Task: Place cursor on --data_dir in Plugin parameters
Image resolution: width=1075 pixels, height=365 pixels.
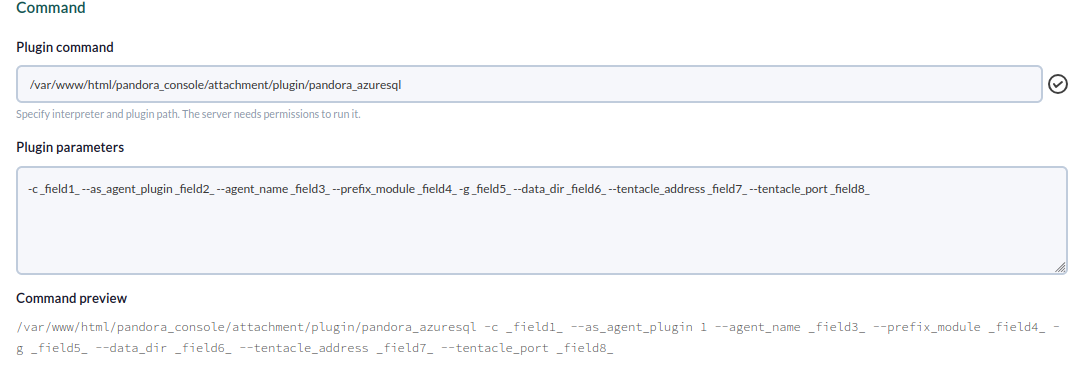Action: 539,190
